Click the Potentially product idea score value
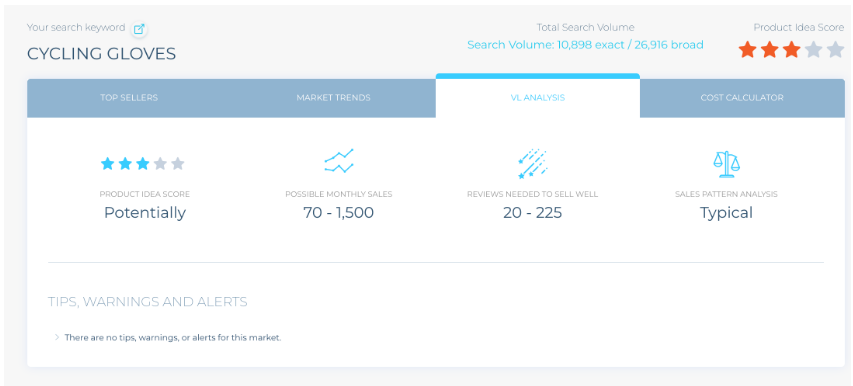 coord(145,213)
